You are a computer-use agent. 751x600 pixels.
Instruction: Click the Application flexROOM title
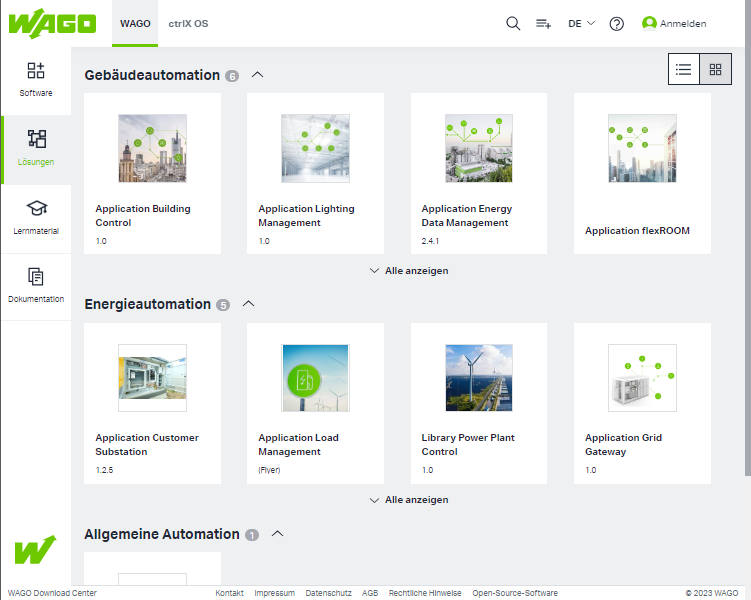pyautogui.click(x=637, y=230)
